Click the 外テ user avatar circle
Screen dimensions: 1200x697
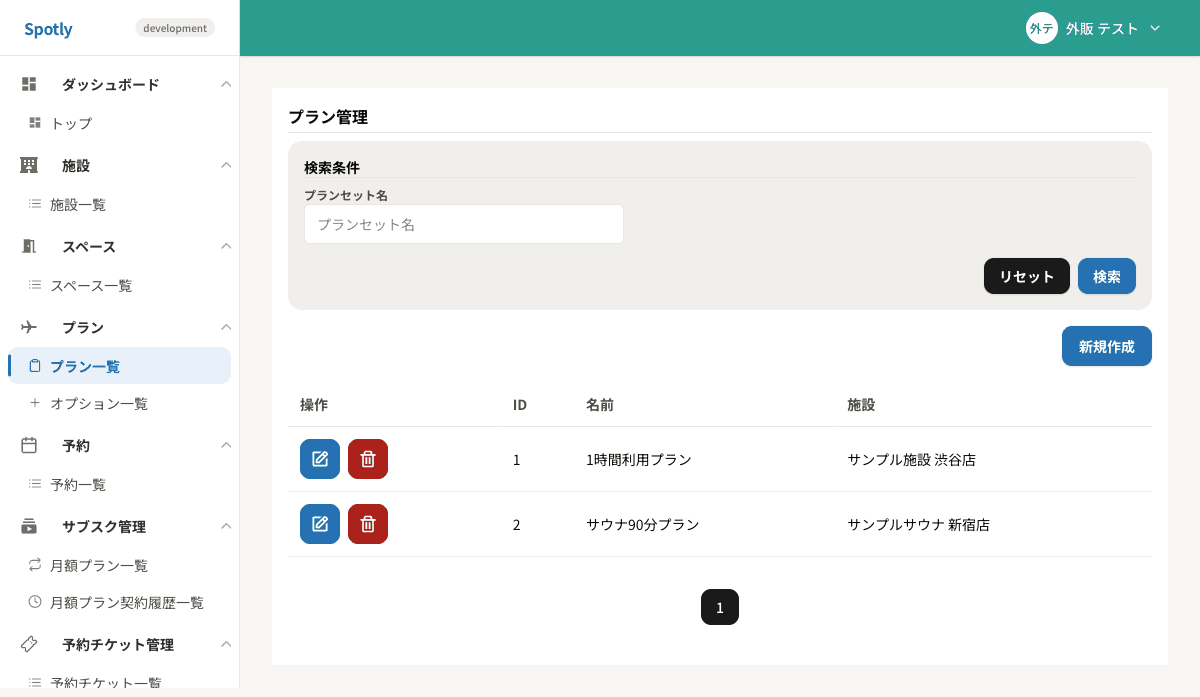click(x=1042, y=28)
